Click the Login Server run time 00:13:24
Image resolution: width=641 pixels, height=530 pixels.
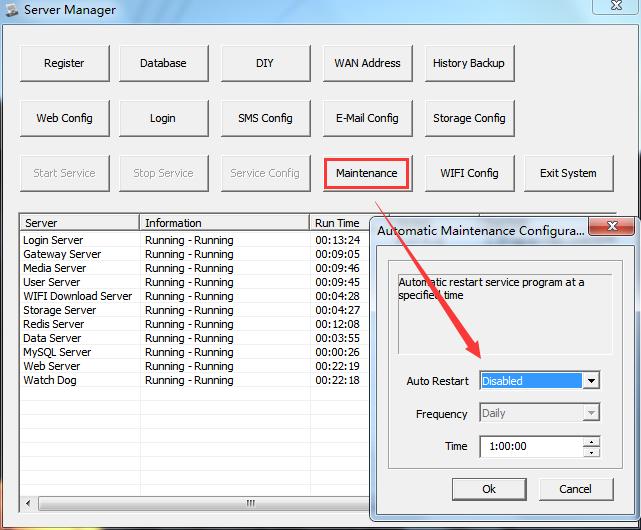click(338, 240)
